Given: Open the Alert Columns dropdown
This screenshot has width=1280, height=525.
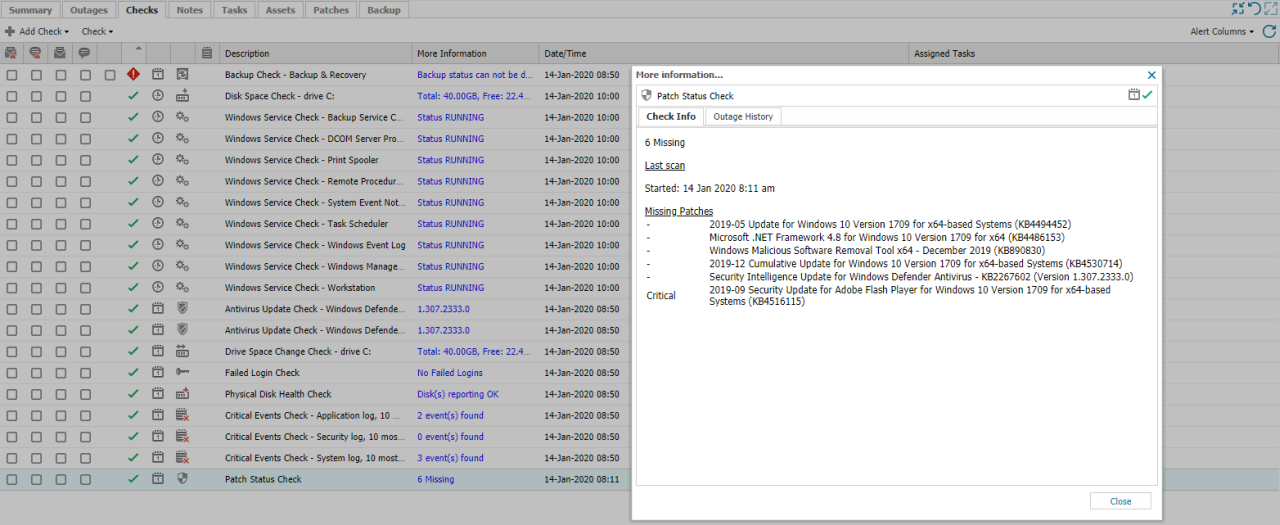Looking at the screenshot, I should pos(1222,31).
